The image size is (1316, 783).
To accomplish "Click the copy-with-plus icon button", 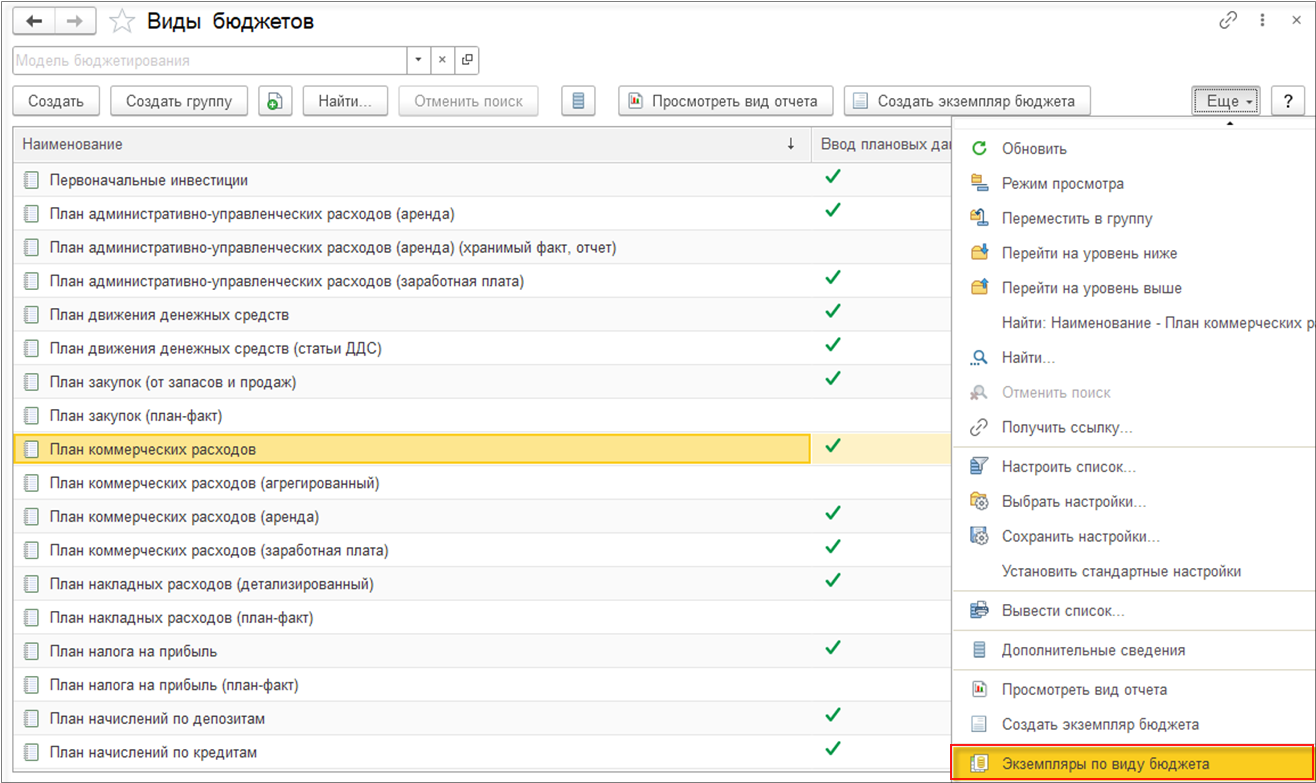I will (275, 101).
